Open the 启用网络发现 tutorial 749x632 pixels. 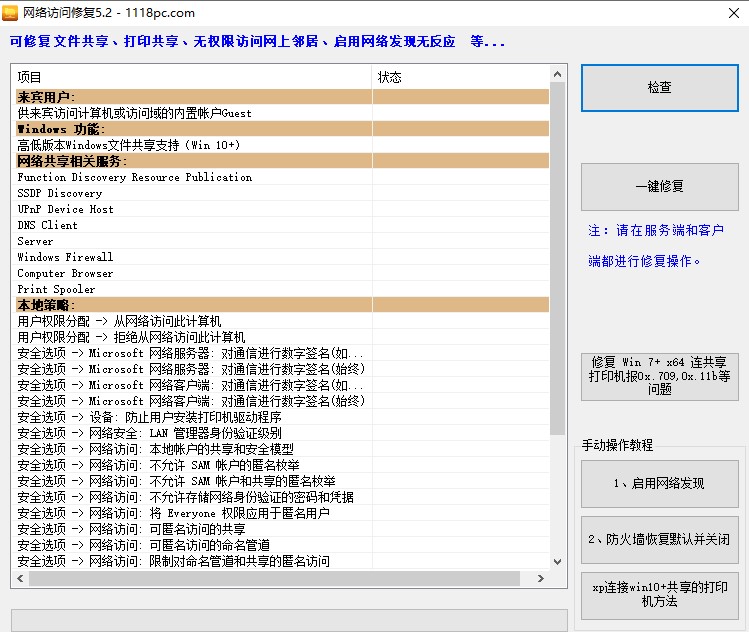pos(659,484)
